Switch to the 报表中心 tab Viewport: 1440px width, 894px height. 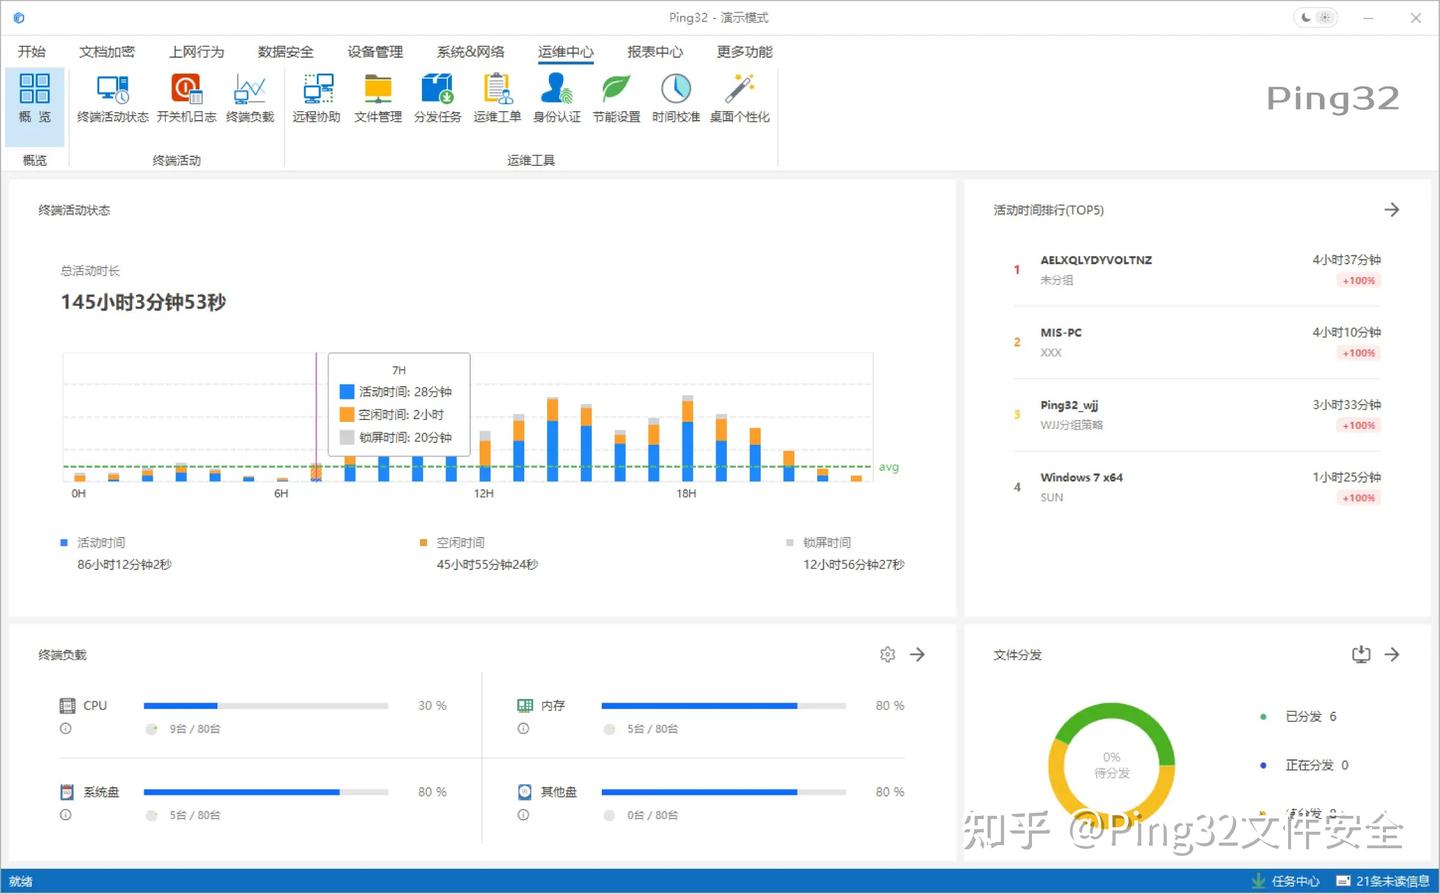tap(655, 52)
